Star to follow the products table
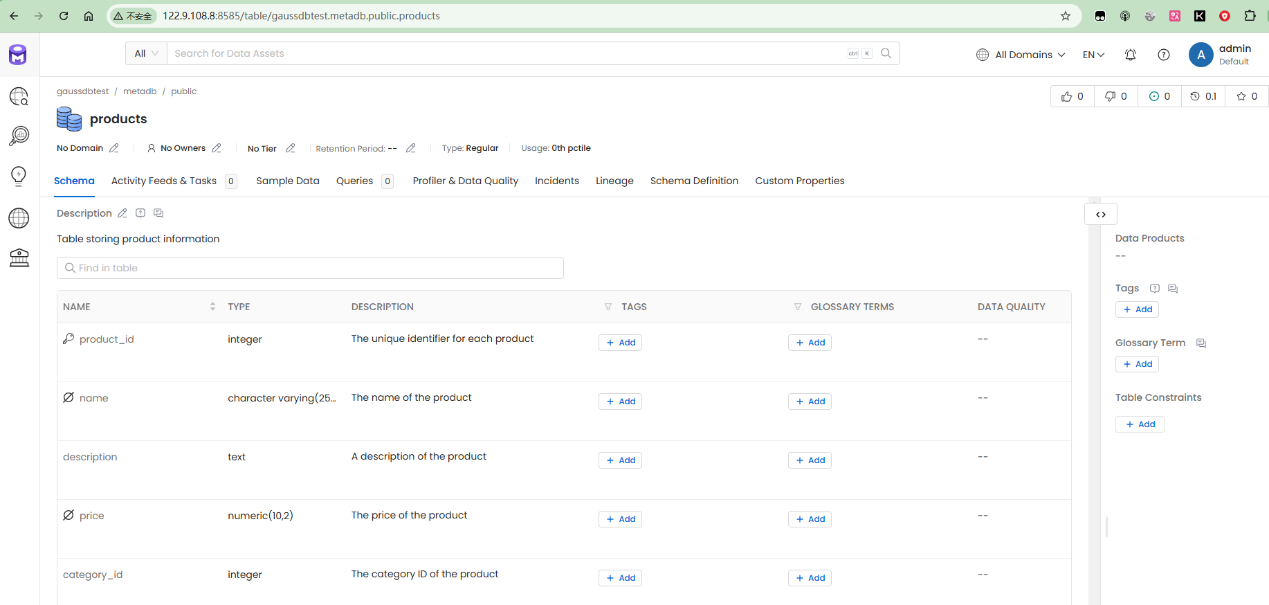Viewport: 1269px width, 605px height. [1246, 96]
